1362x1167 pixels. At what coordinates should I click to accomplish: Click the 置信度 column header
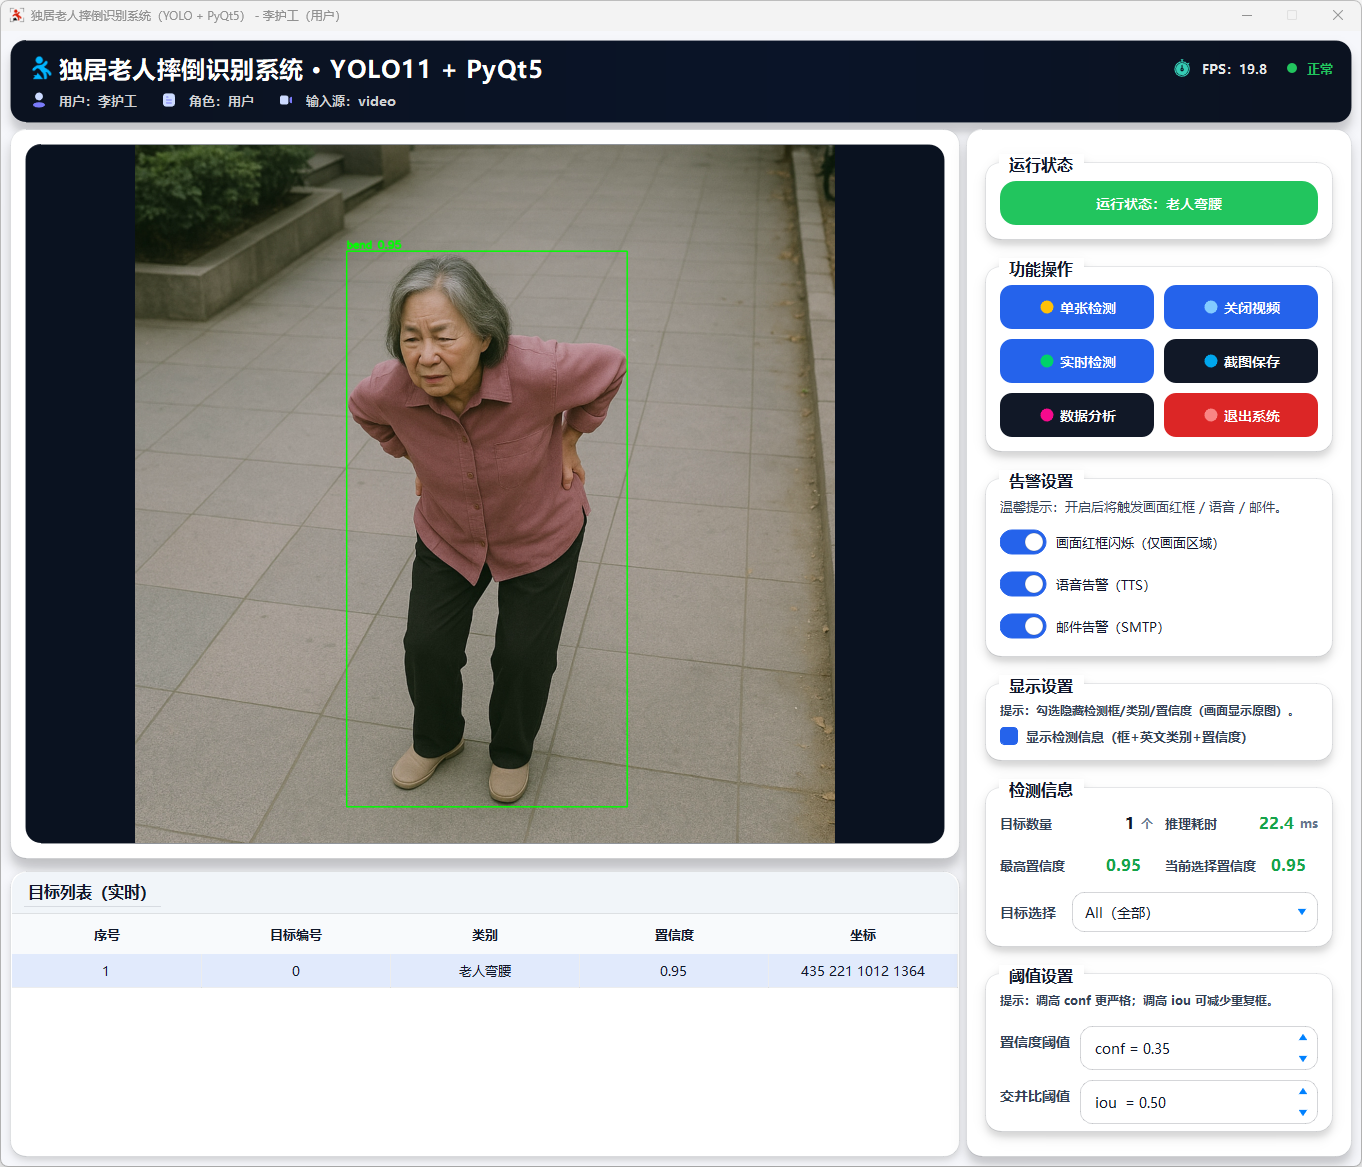coord(674,935)
